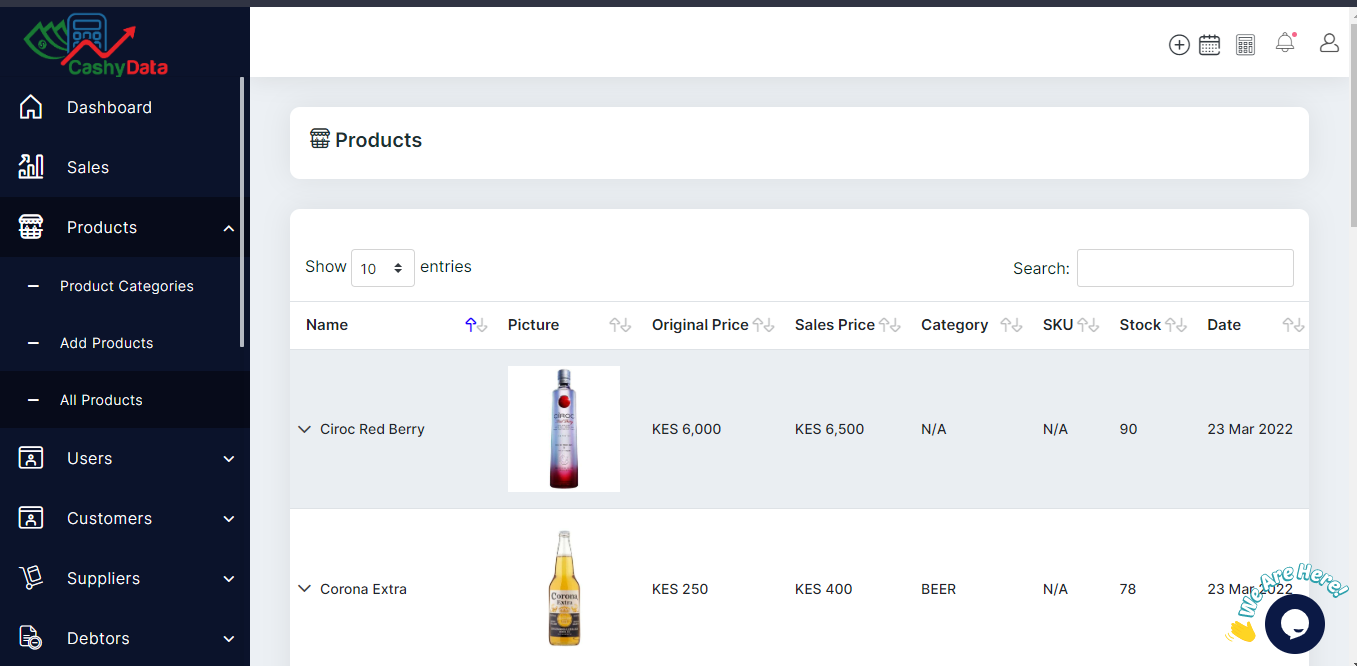Click the KES 6,000 price cell
Image resolution: width=1357 pixels, height=666 pixels.
pyautogui.click(x=686, y=429)
